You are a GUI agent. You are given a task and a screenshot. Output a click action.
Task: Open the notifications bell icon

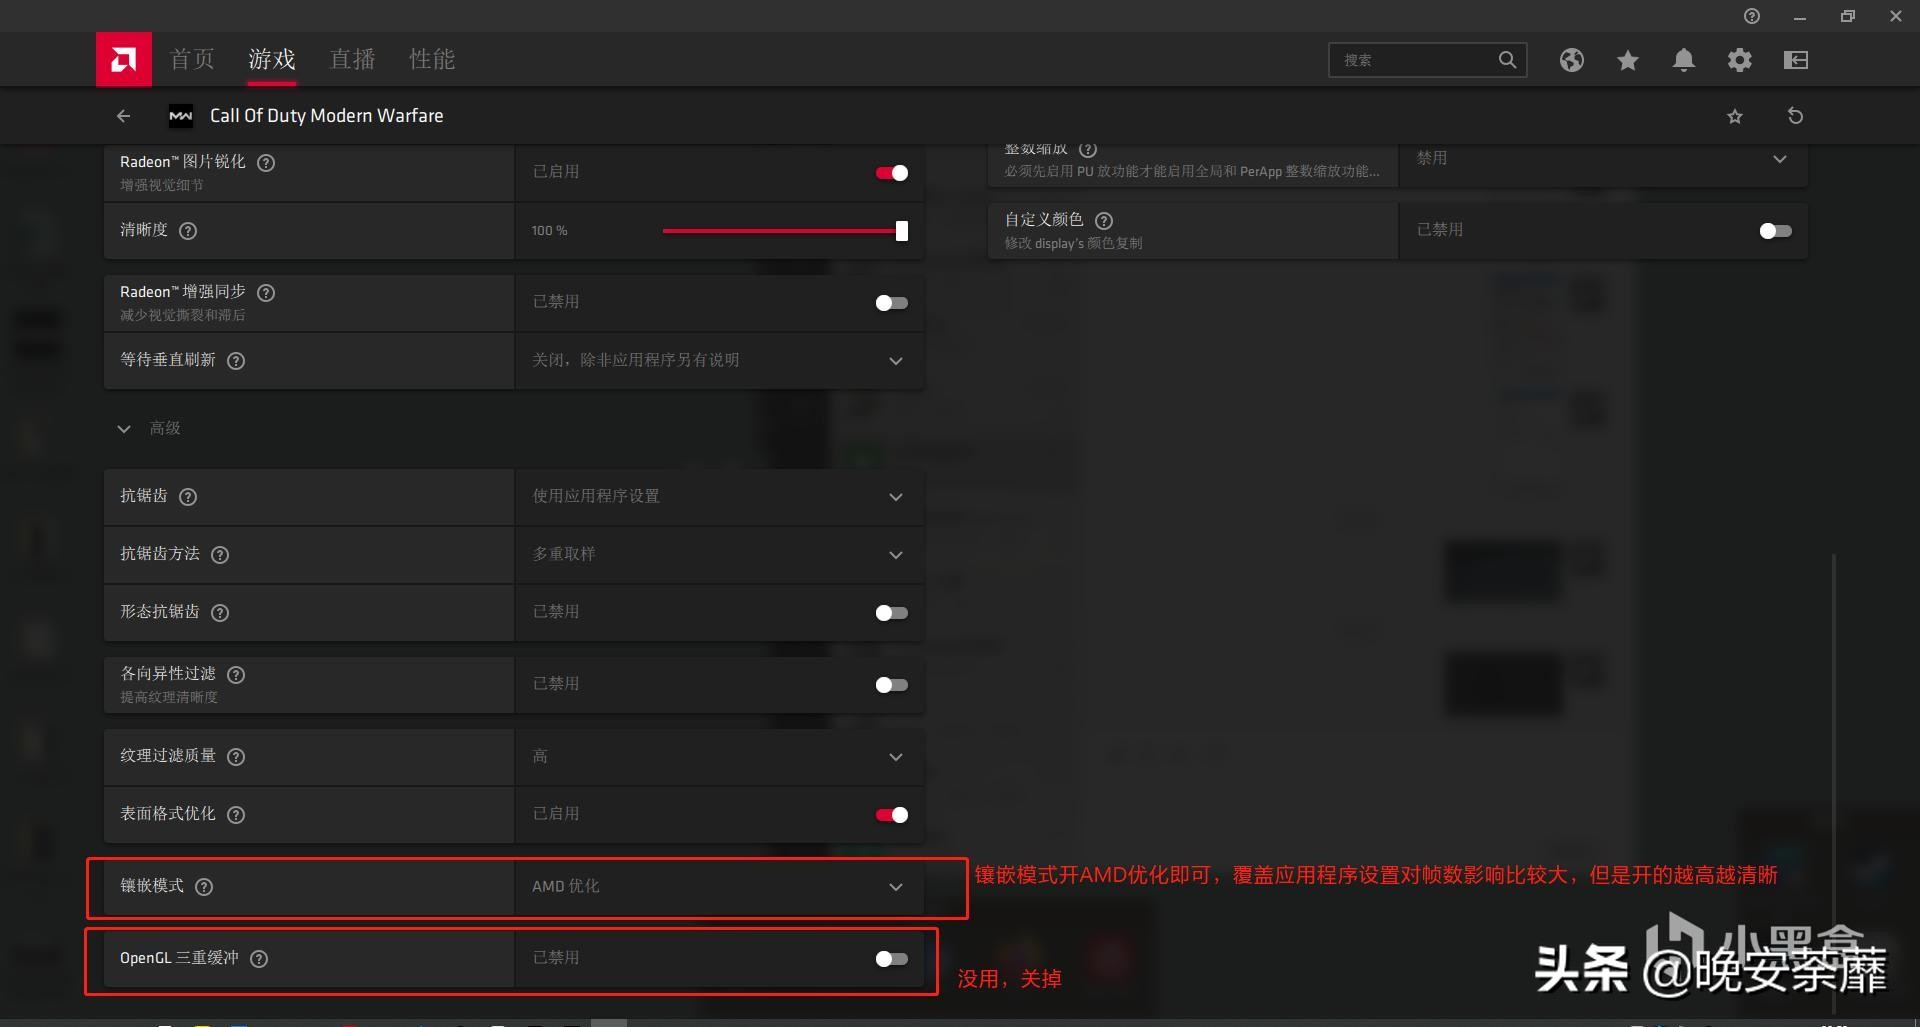(1683, 60)
